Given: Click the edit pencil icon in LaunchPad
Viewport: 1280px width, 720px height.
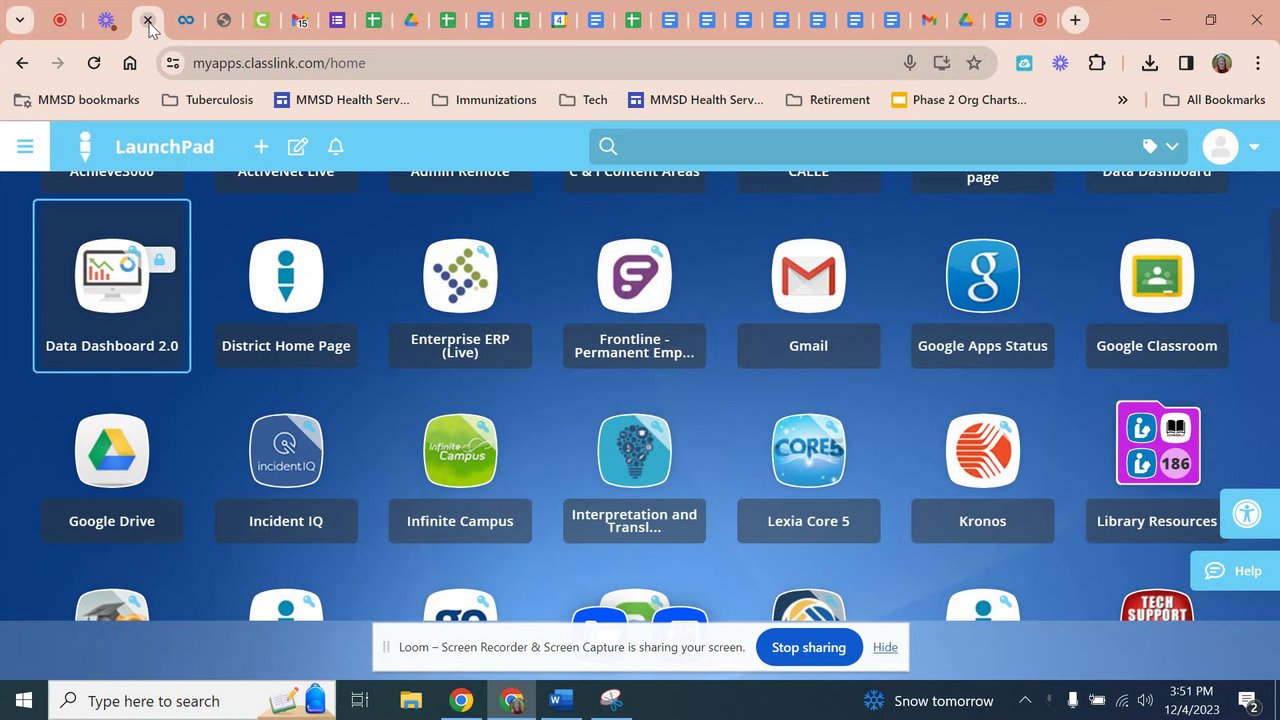Looking at the screenshot, I should [x=298, y=147].
